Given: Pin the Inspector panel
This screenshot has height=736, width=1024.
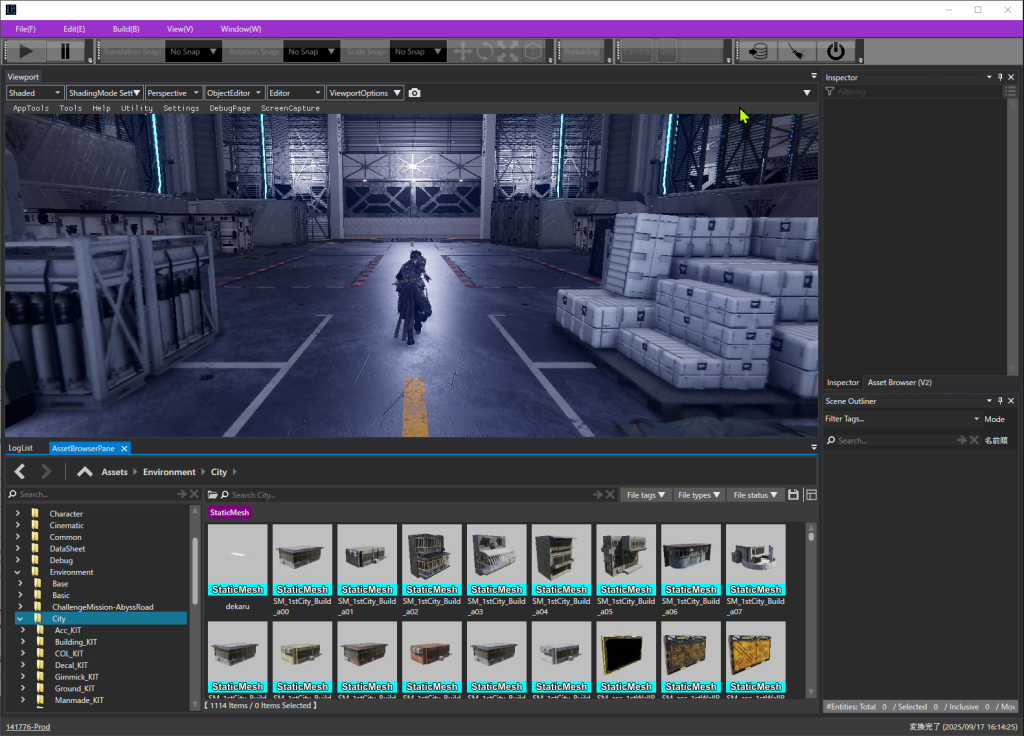Looking at the screenshot, I should (1000, 77).
